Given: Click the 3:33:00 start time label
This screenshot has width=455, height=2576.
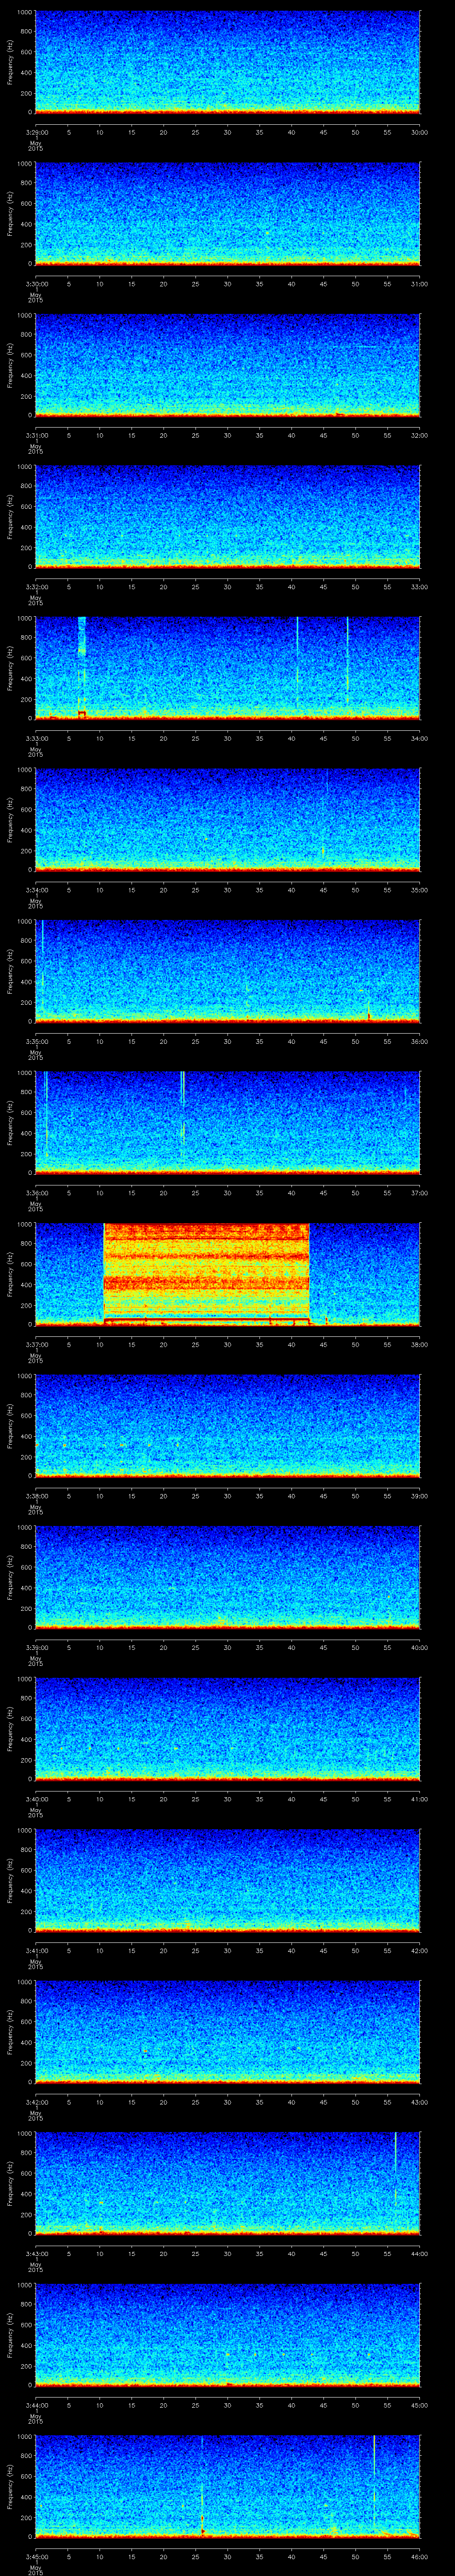Looking at the screenshot, I should pyautogui.click(x=36, y=738).
